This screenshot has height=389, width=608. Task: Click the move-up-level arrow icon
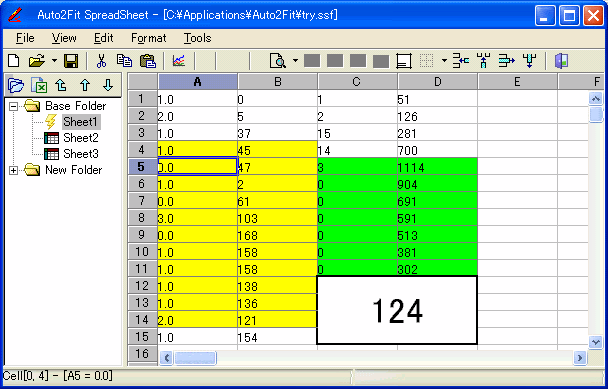[x=61, y=85]
